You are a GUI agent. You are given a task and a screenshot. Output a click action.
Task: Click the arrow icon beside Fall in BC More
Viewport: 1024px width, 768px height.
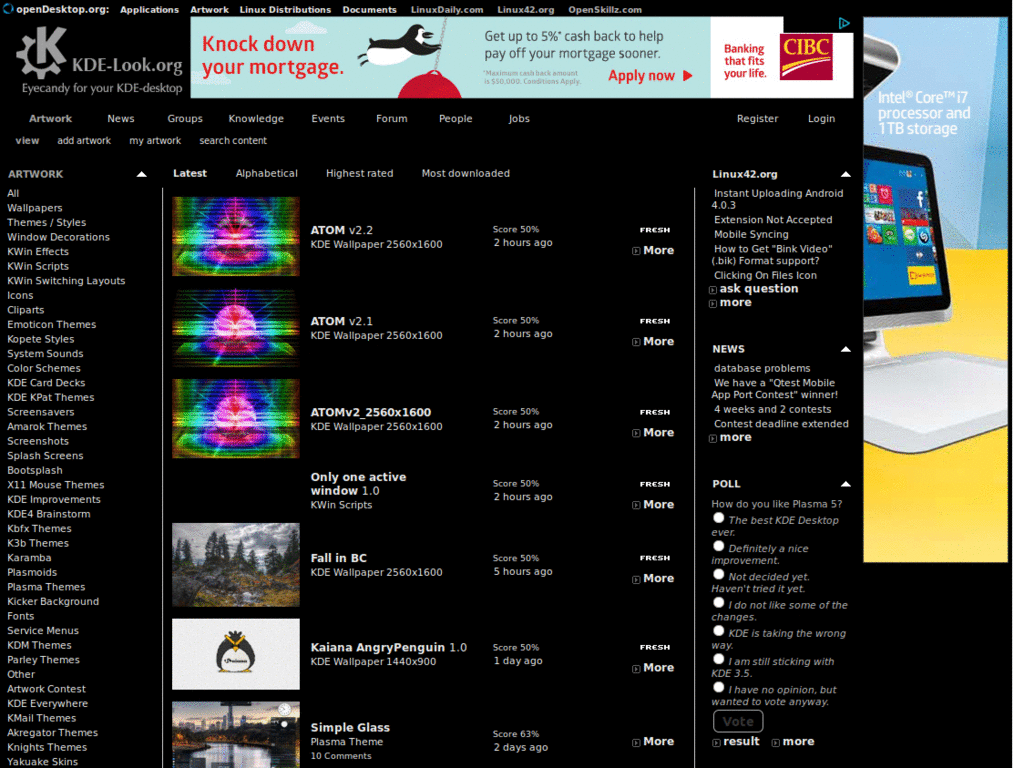coord(636,579)
